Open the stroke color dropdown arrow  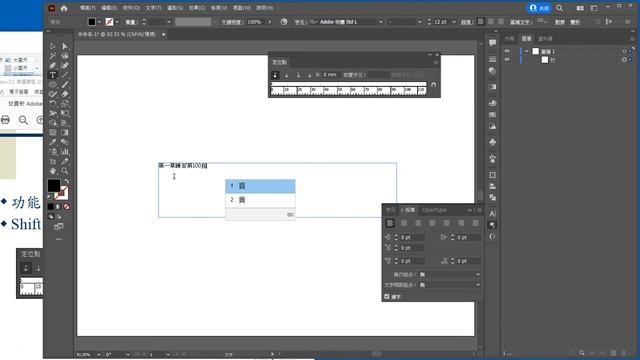[117, 22]
